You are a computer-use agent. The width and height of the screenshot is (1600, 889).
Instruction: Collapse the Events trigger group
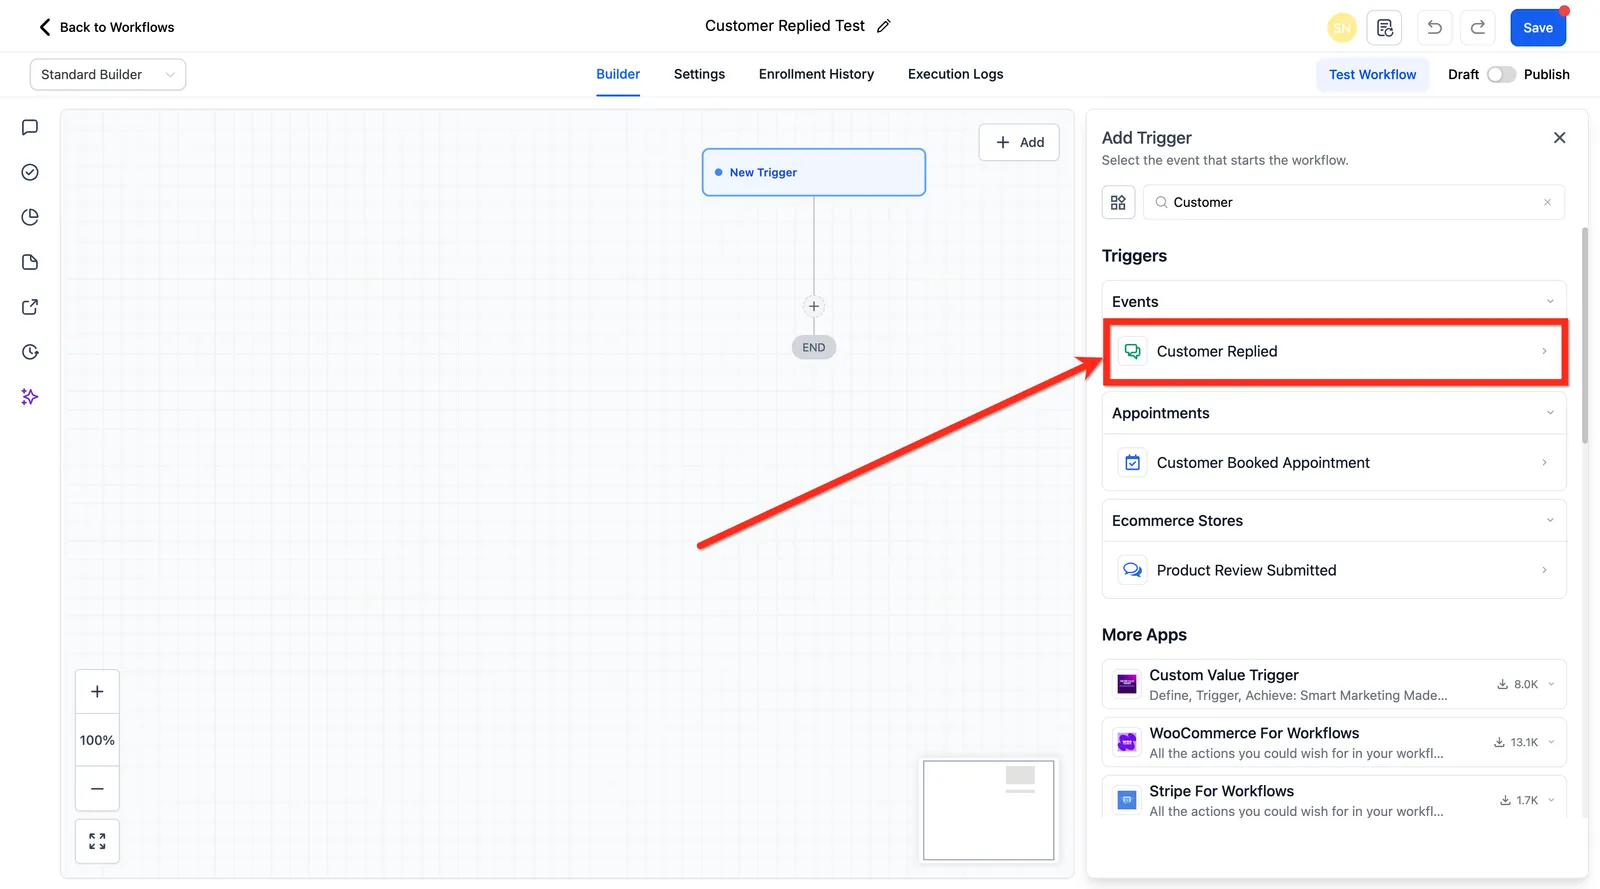[1550, 302]
